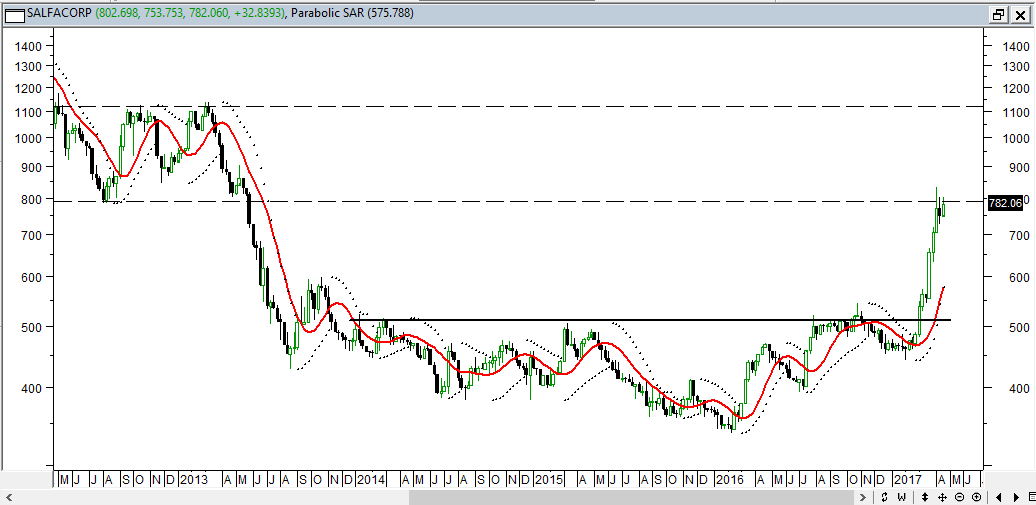Image resolution: width=1036 pixels, height=505 pixels.
Task: Click the 782.06 current price label
Action: (x=1005, y=204)
